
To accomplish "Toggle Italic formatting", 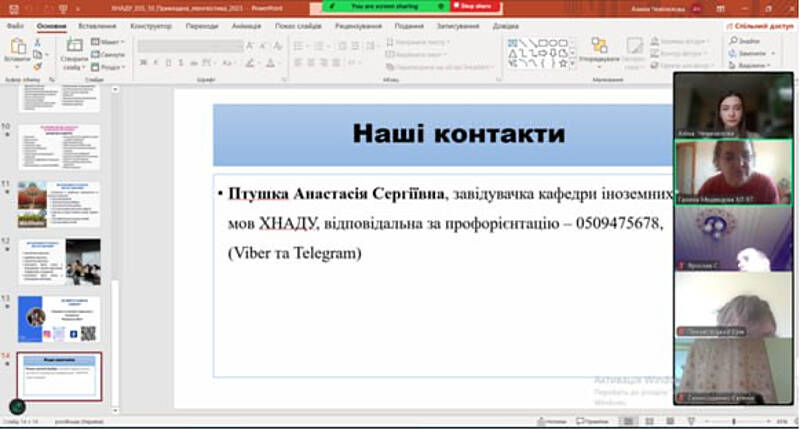I will pos(156,63).
